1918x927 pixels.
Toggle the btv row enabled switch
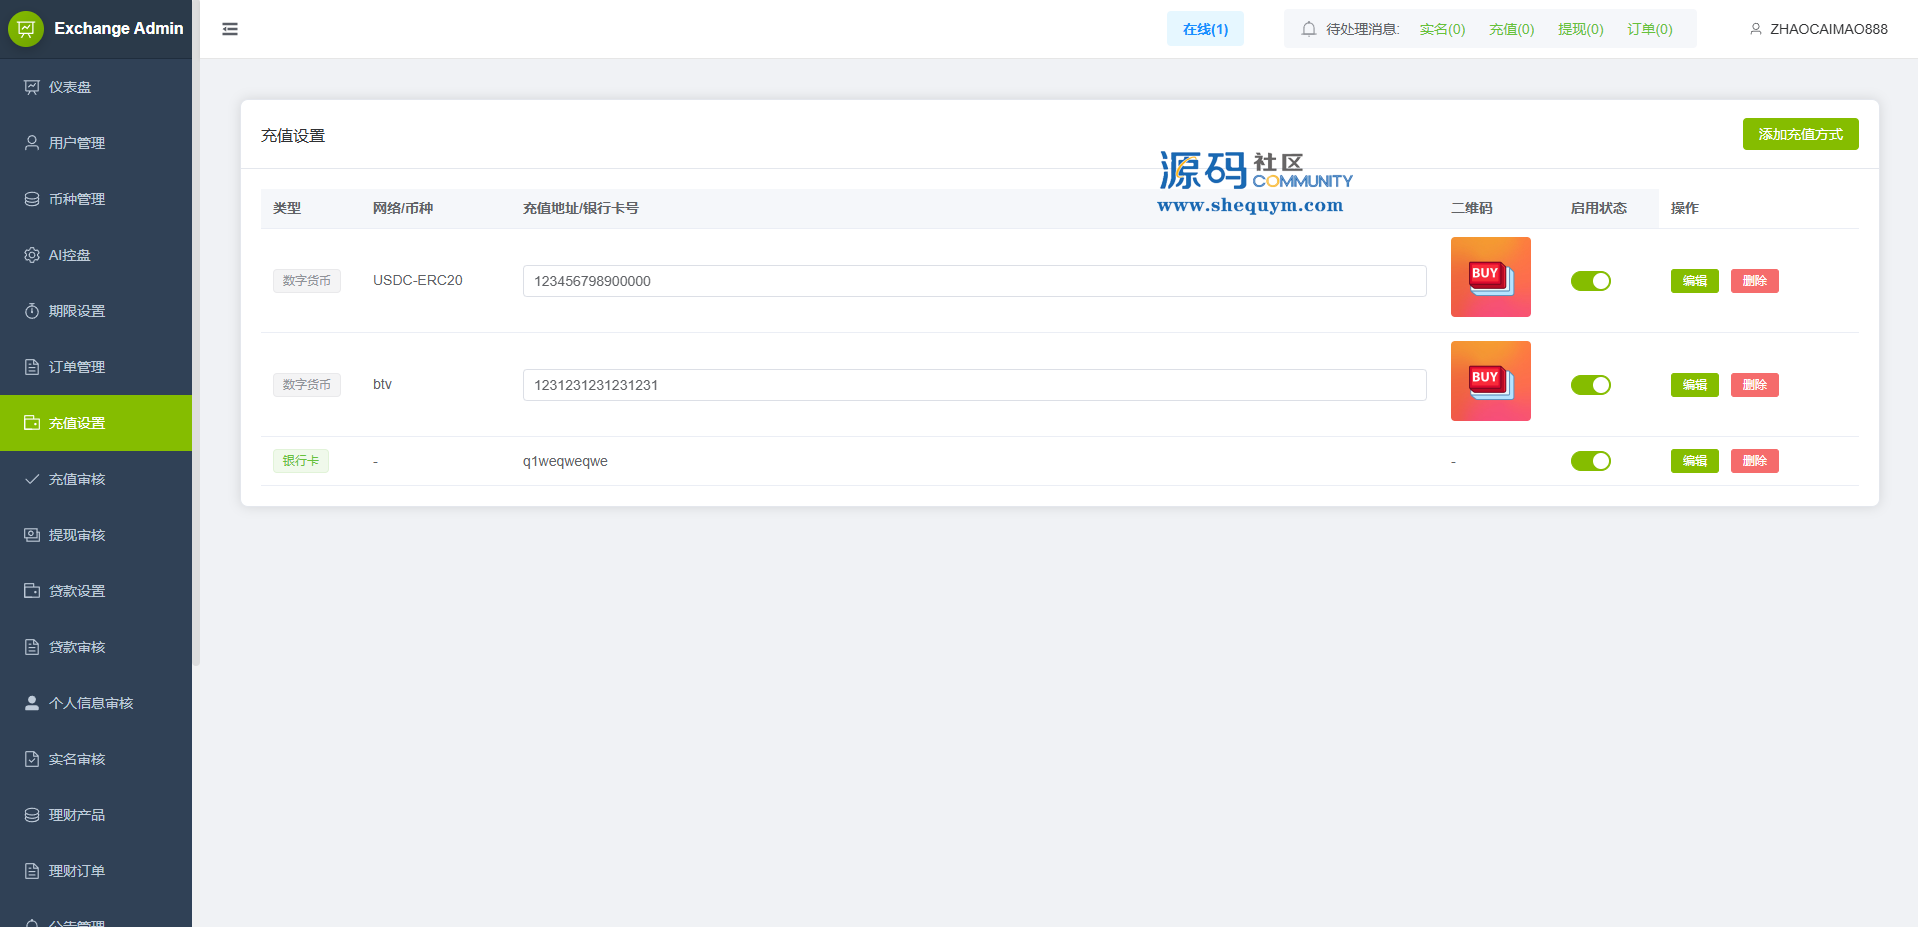pos(1590,385)
